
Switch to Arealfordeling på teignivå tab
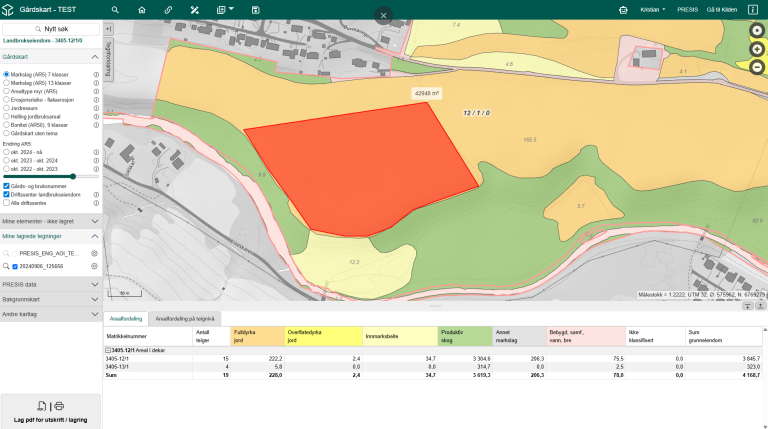[x=186, y=318]
